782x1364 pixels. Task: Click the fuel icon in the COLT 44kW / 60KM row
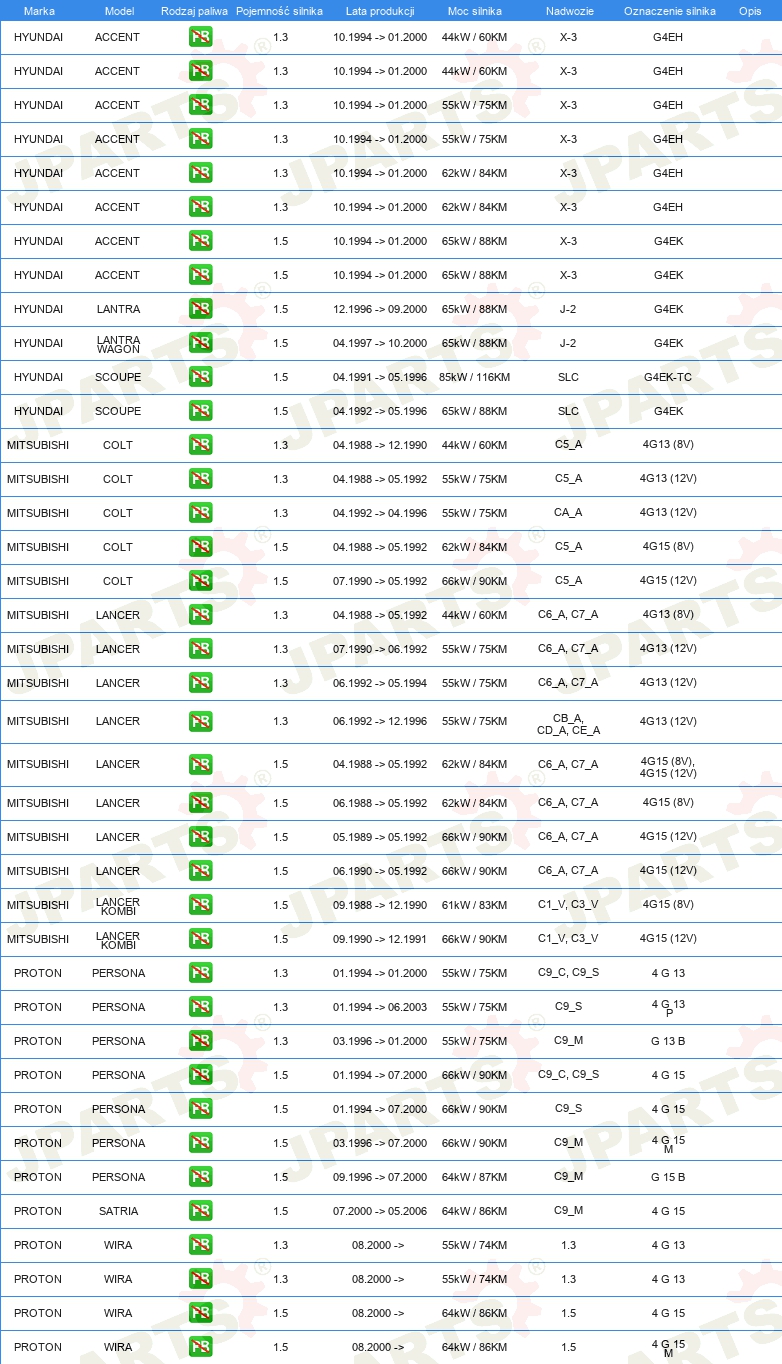coord(200,445)
